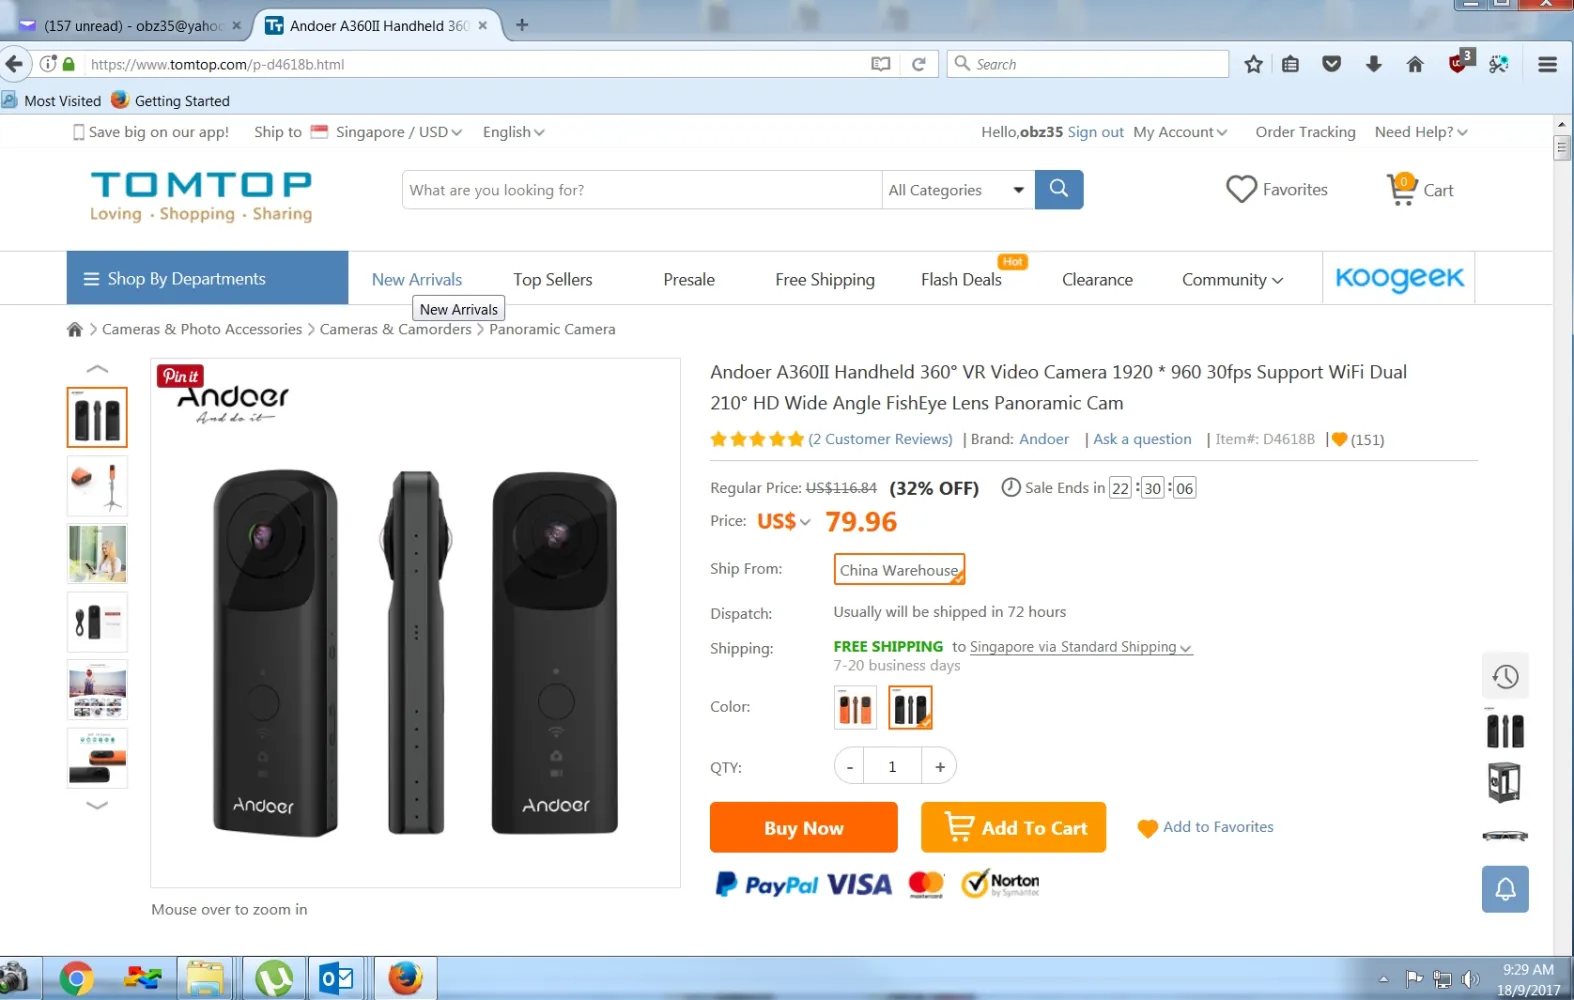Image resolution: width=1574 pixels, height=1000 pixels.
Task: Increase quantity with the plus button
Action: tap(940, 767)
